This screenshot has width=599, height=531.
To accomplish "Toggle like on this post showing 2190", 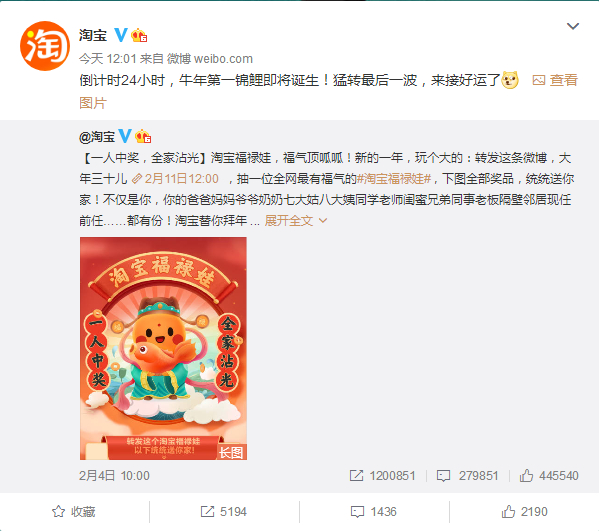I will coord(525,512).
